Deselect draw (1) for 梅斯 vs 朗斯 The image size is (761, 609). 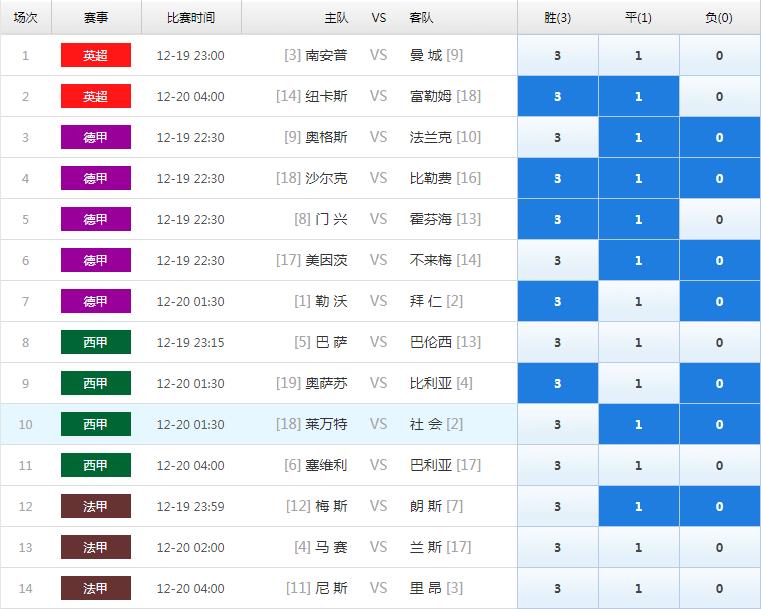pos(639,506)
